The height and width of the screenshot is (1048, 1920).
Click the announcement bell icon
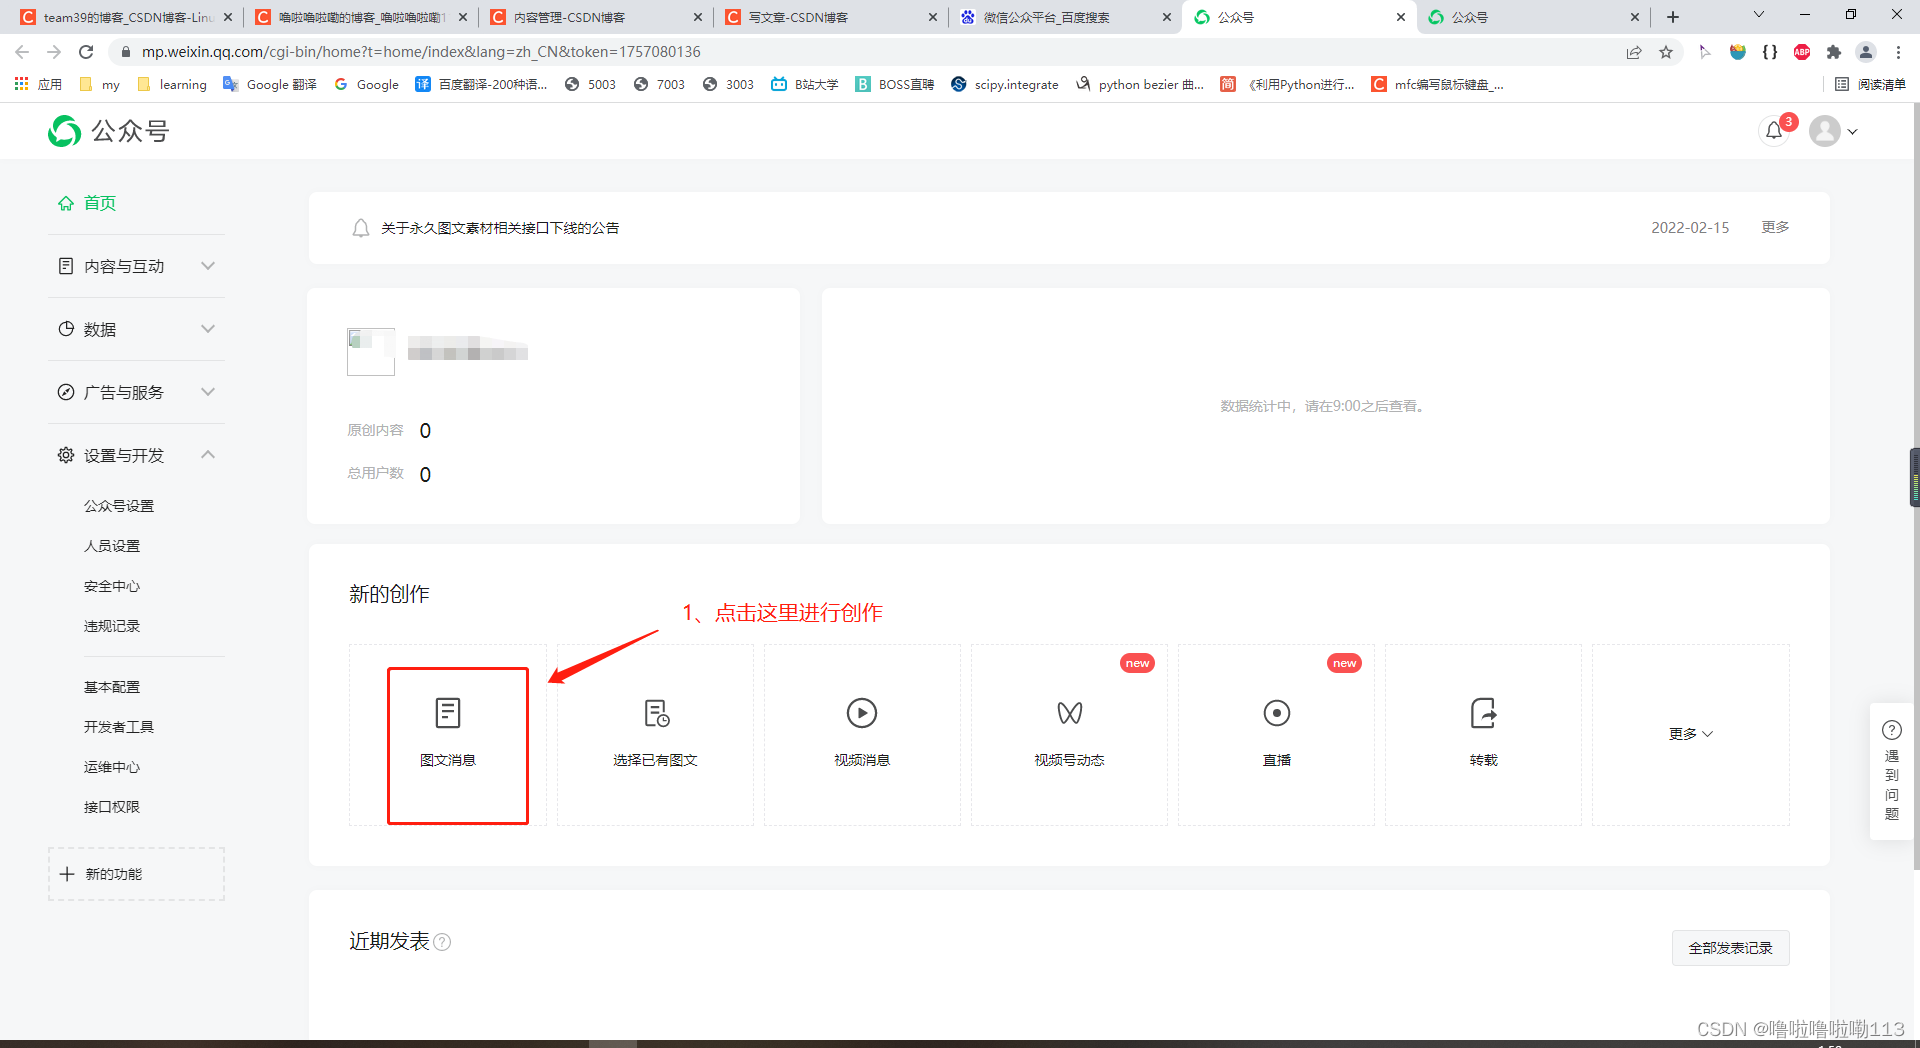click(361, 227)
